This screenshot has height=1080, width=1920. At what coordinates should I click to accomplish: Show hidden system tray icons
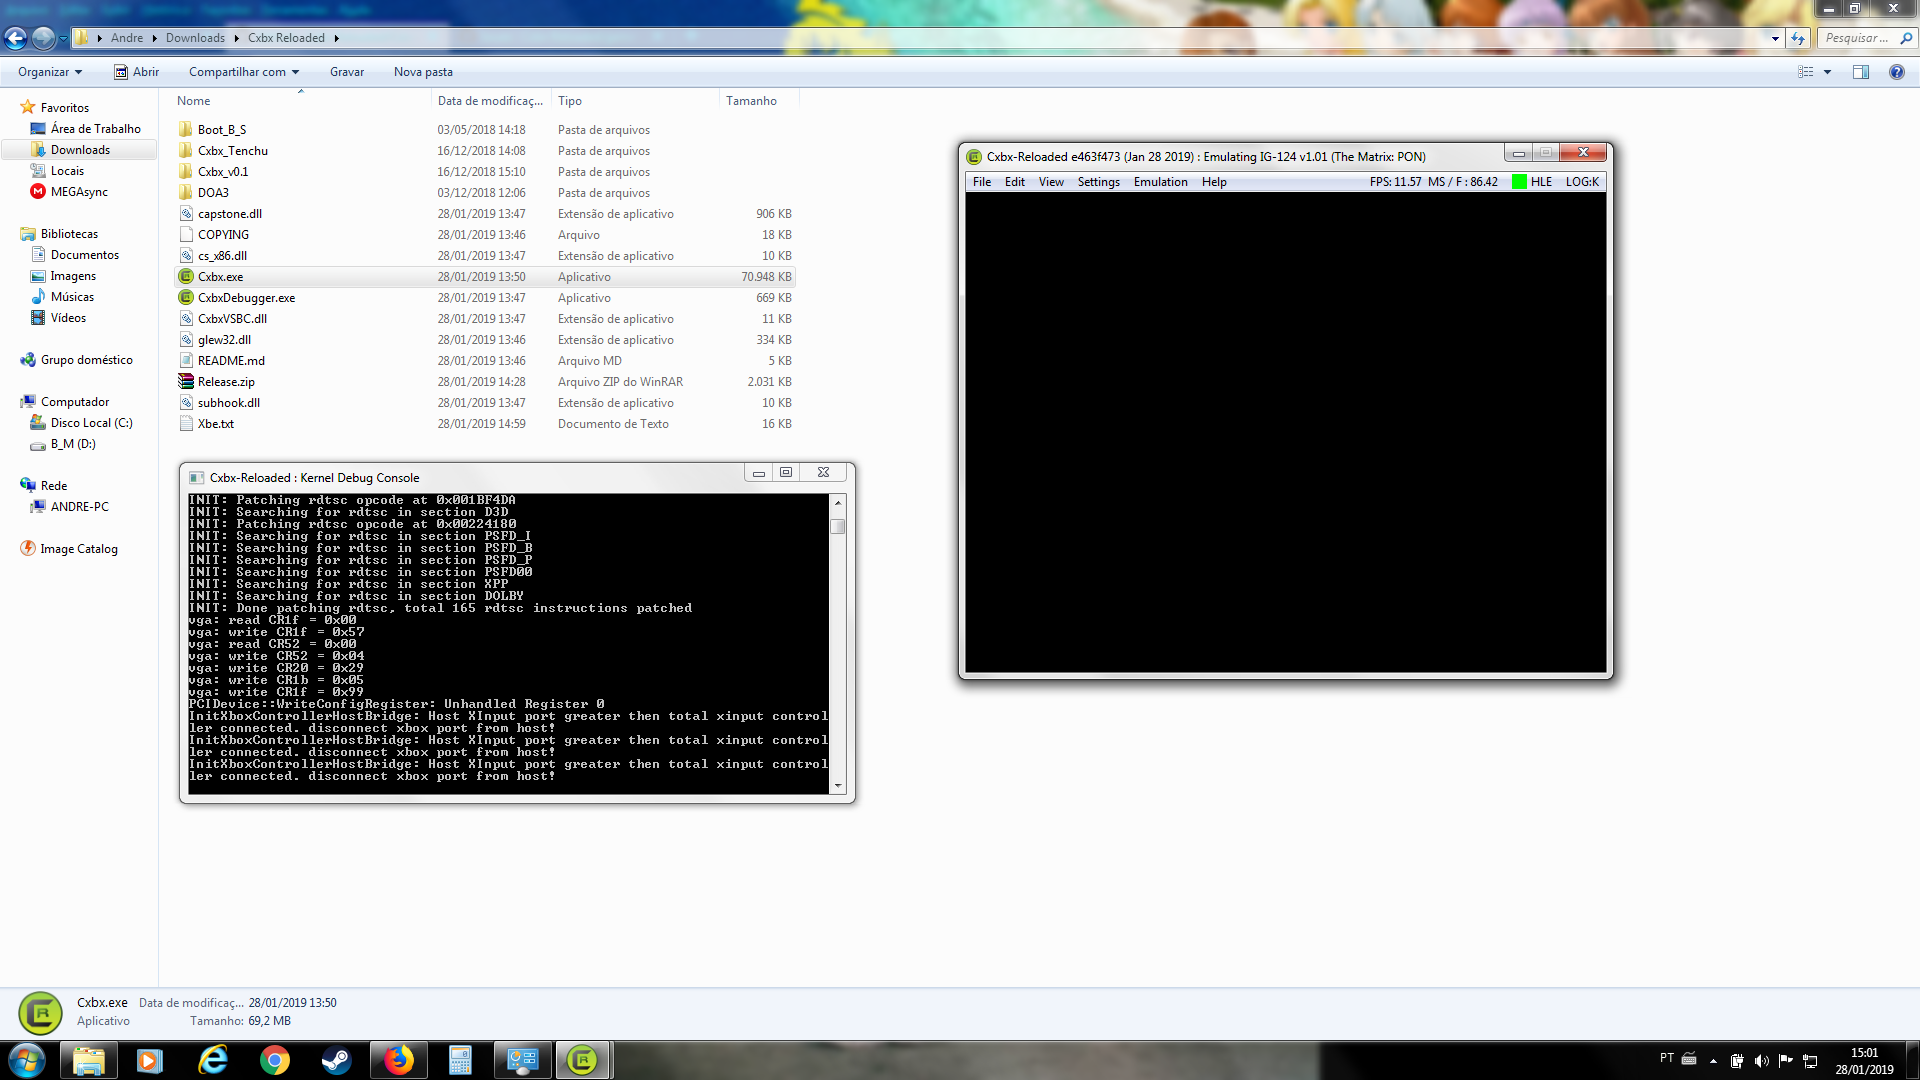pos(1713,1061)
